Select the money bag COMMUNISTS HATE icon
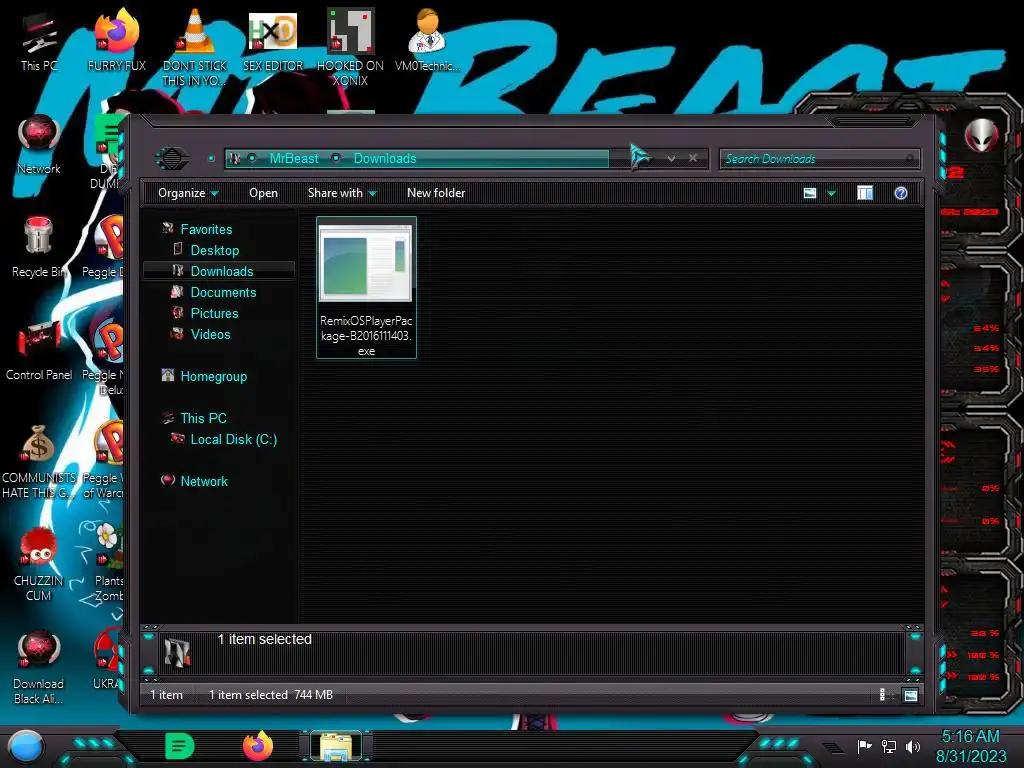Screen dimensions: 1024x768 tap(39, 461)
